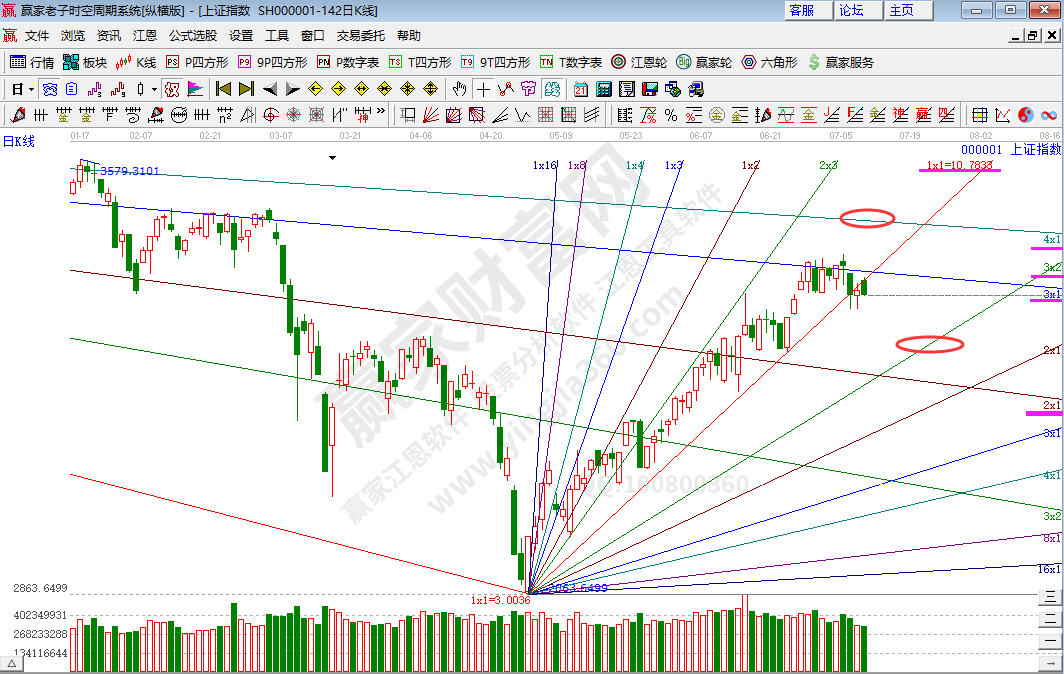Screen dimensions: 1064x674
Task: Select the percent sign drawing tool
Action: 670,115
